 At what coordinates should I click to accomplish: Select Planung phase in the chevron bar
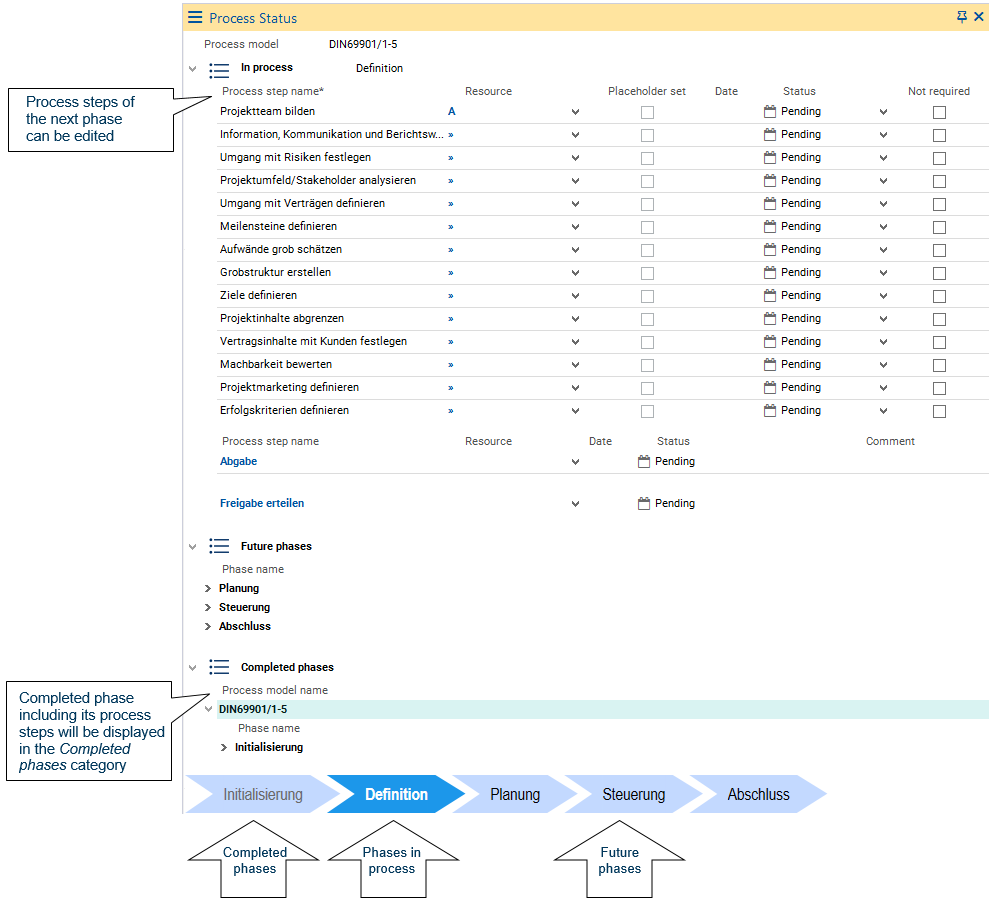[515, 794]
